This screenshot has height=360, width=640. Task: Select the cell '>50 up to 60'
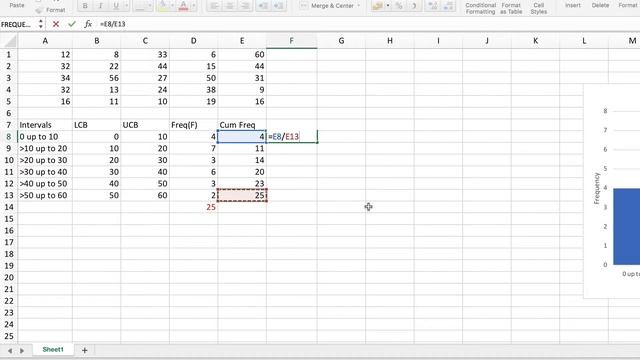coord(45,196)
